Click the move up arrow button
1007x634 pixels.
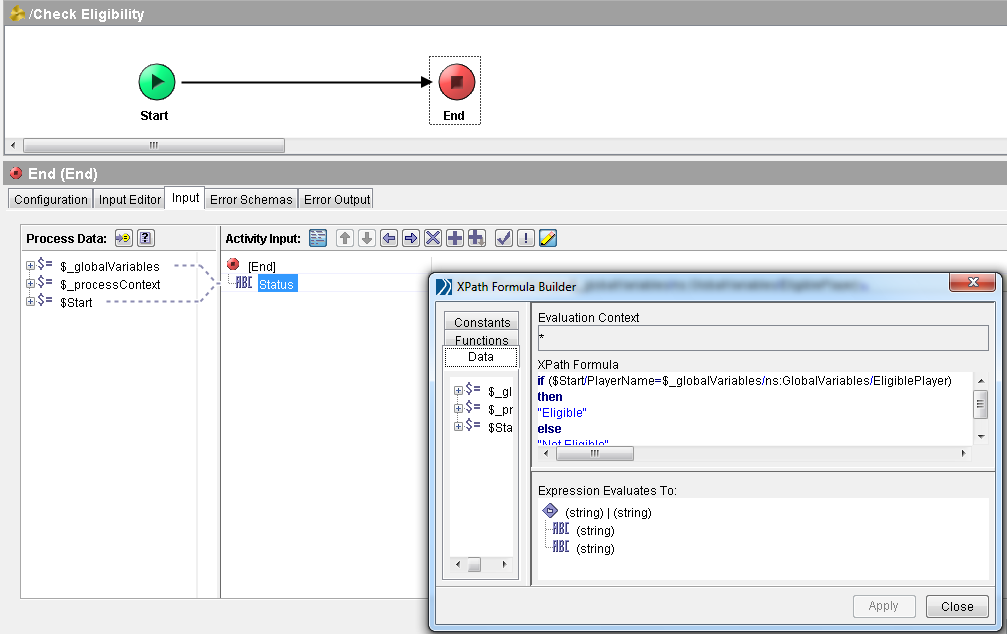pos(345,238)
